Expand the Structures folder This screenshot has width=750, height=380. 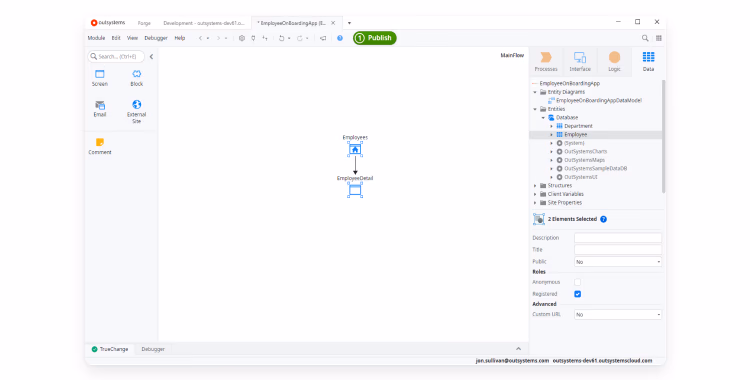tap(535, 186)
